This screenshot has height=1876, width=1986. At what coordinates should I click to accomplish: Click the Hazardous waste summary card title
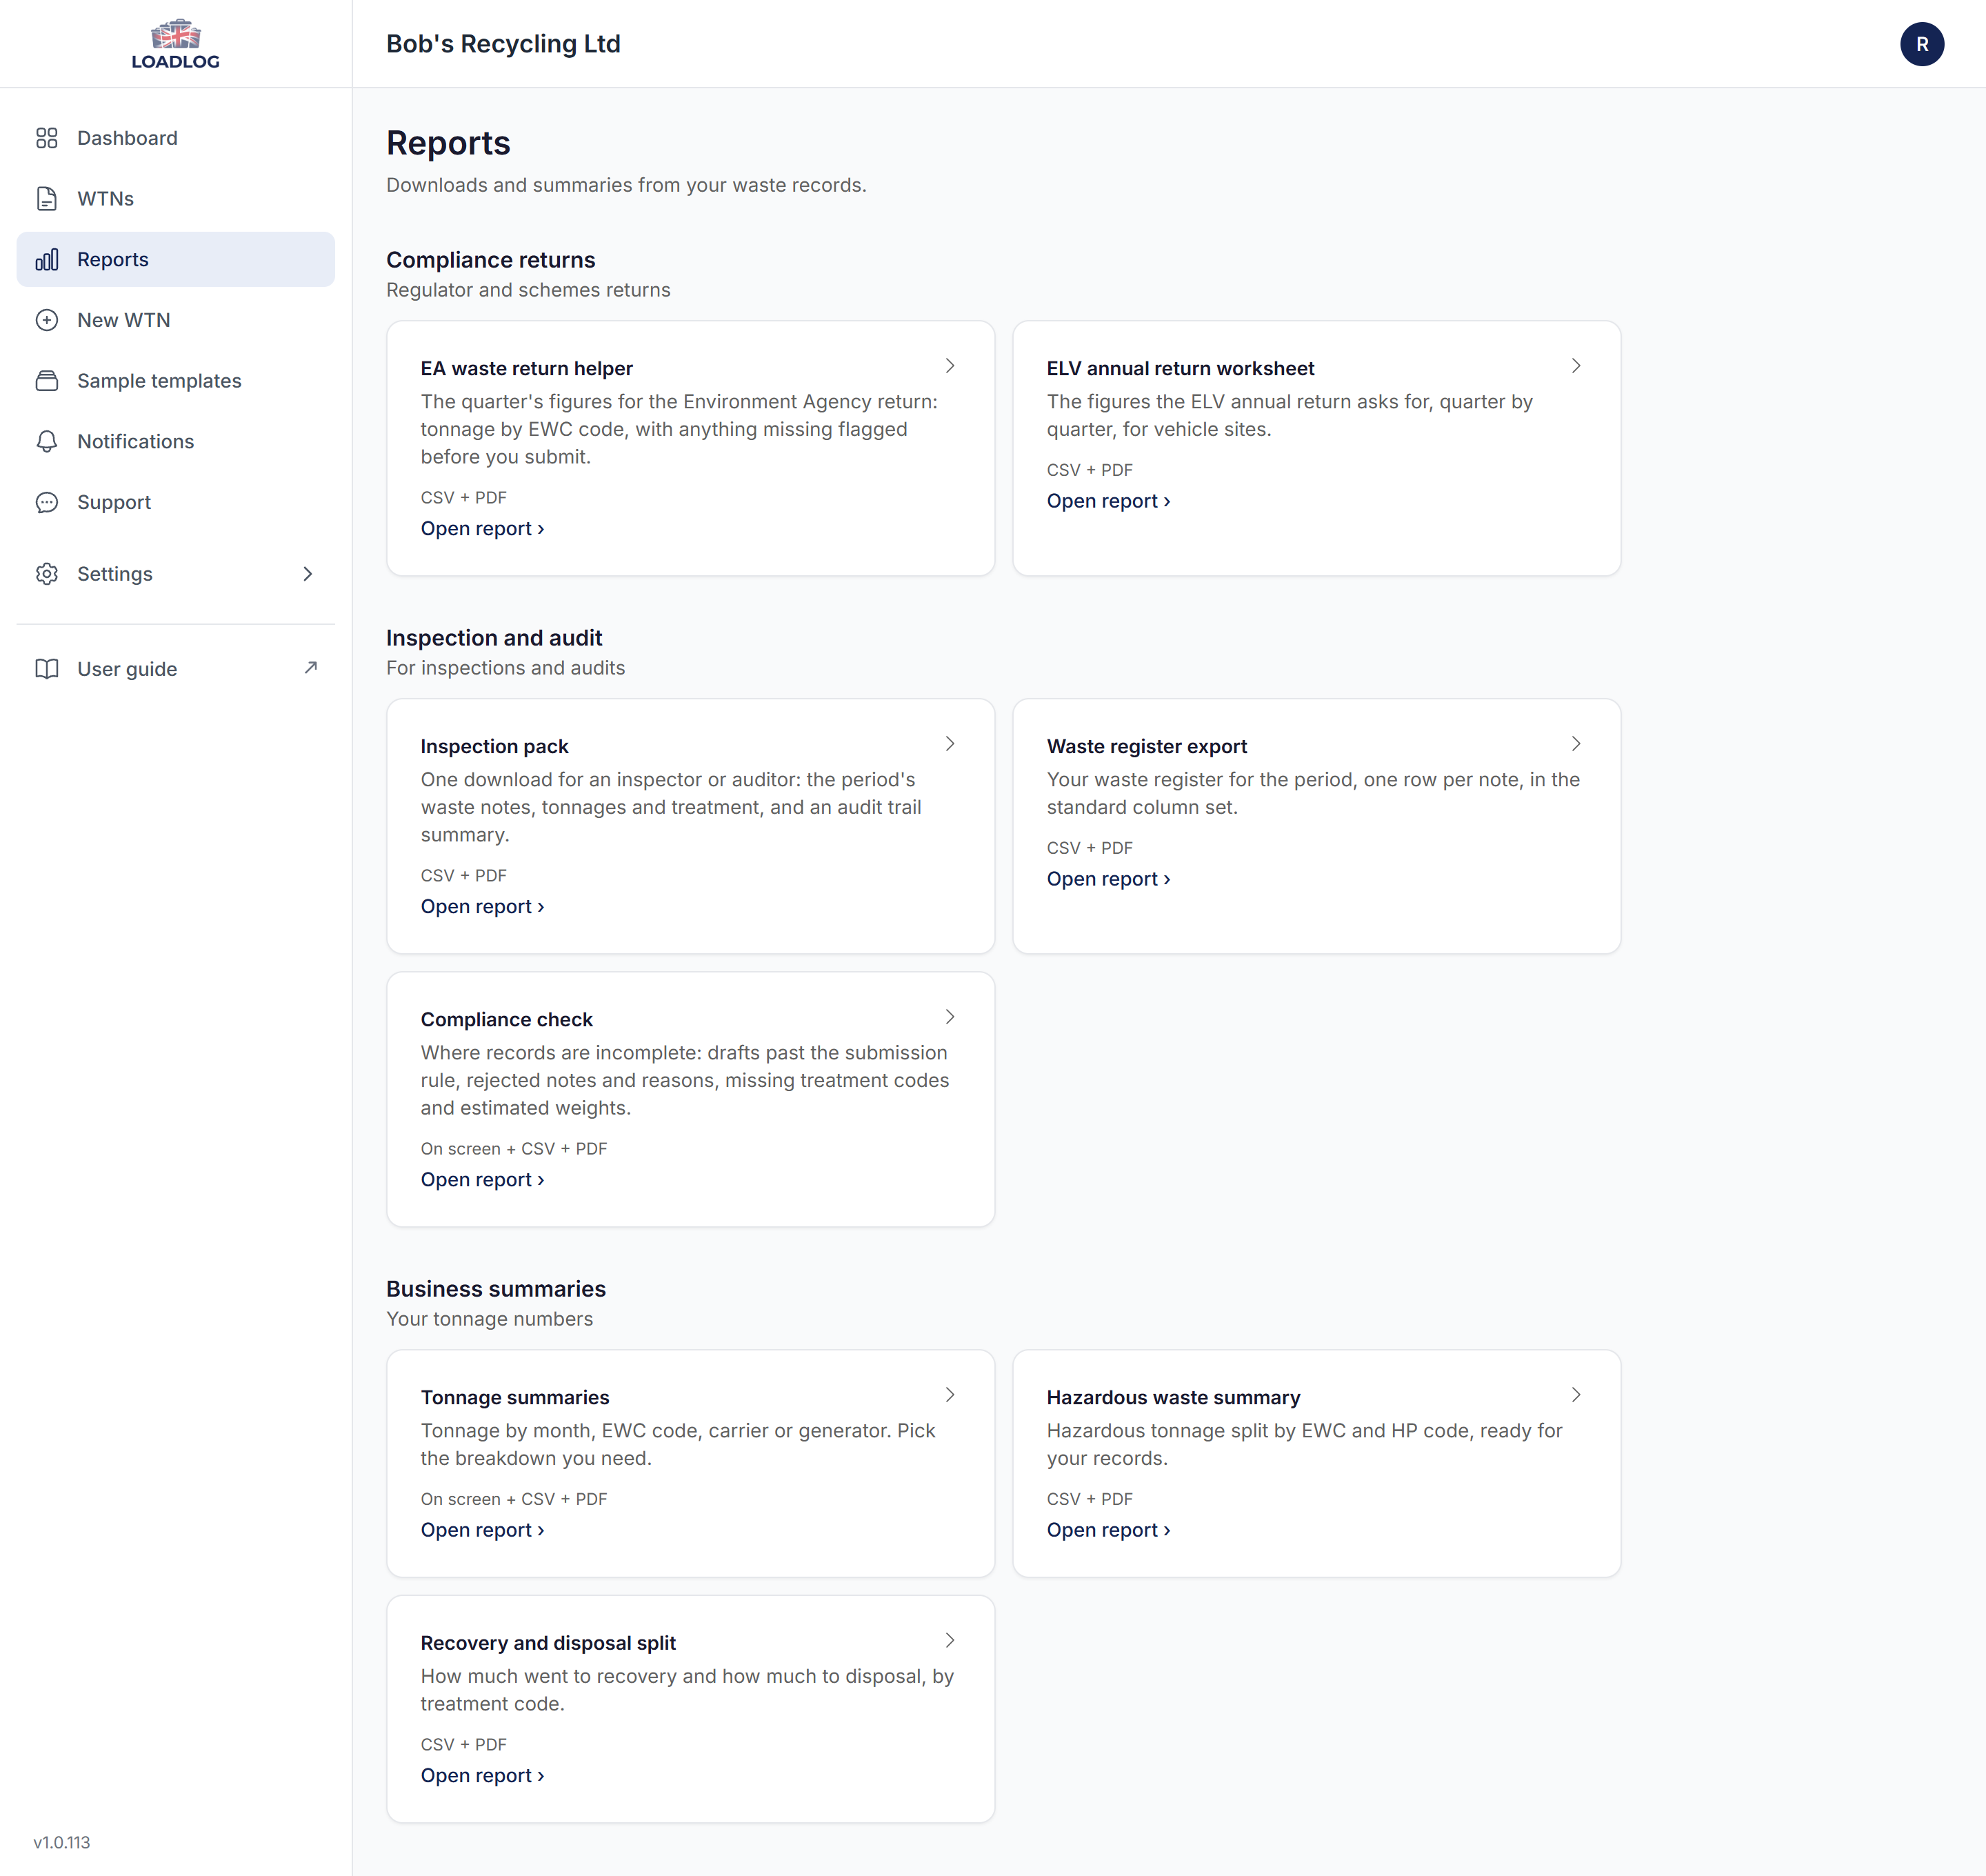pos(1173,1397)
